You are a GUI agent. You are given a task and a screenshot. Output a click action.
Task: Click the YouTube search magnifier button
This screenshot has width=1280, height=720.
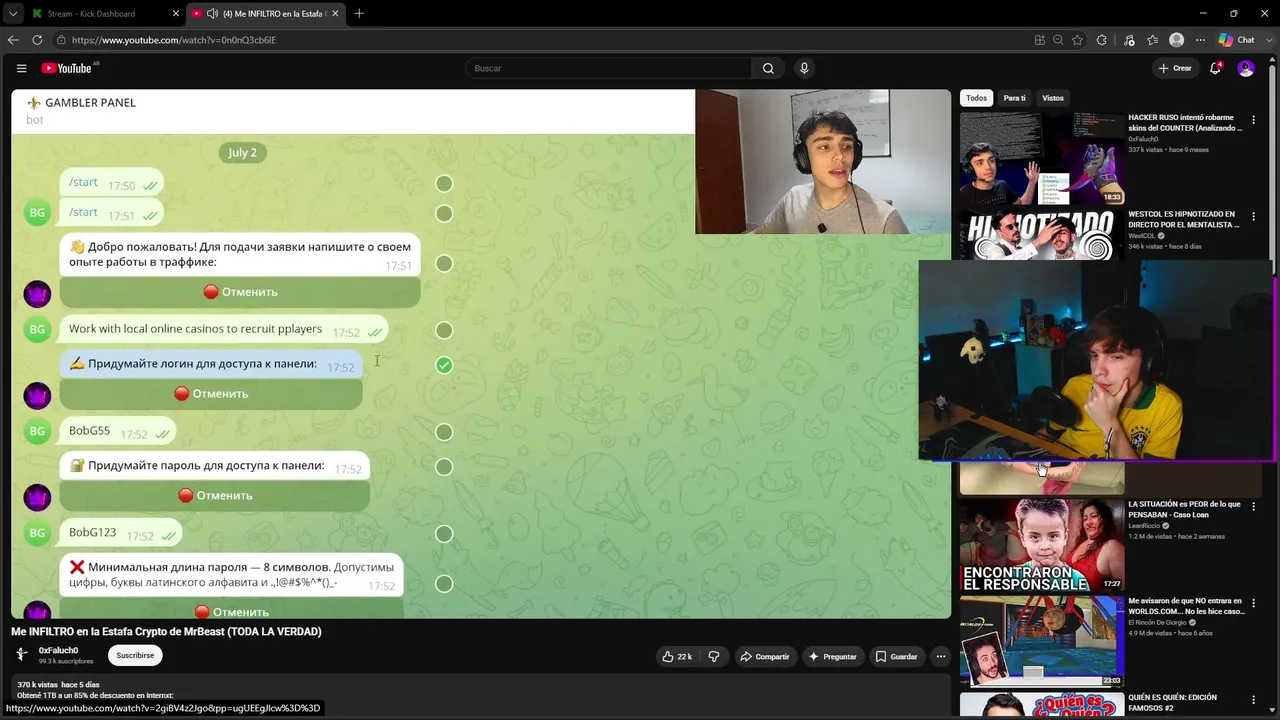pos(768,68)
